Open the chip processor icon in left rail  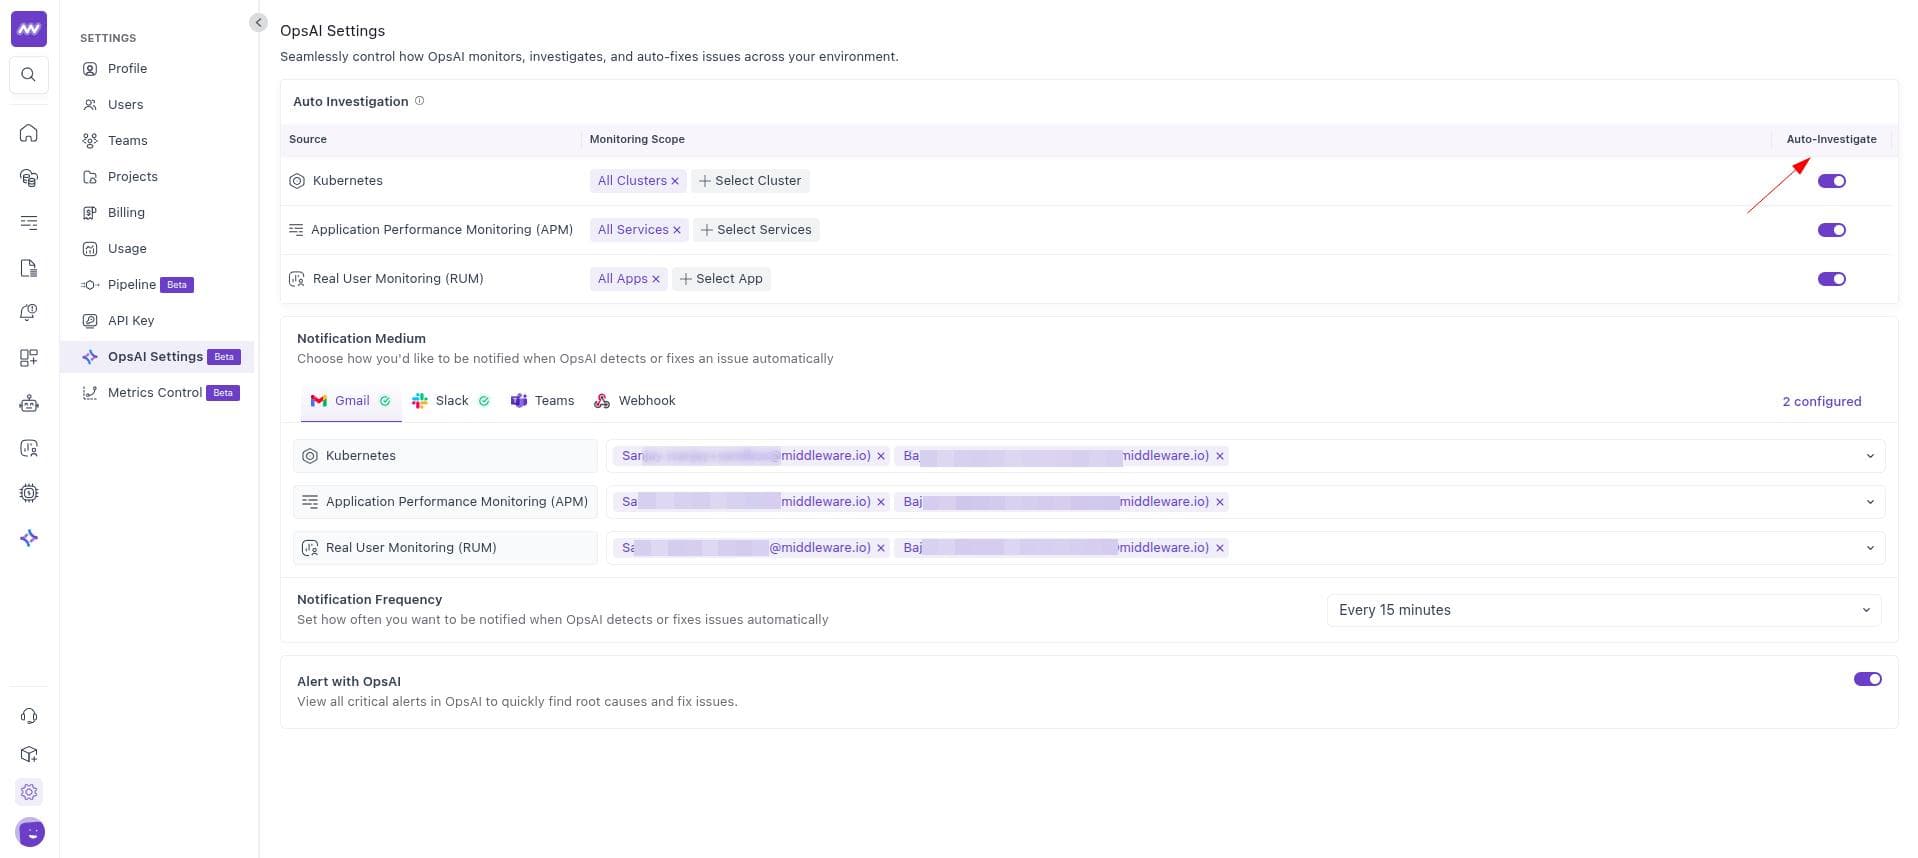29,493
